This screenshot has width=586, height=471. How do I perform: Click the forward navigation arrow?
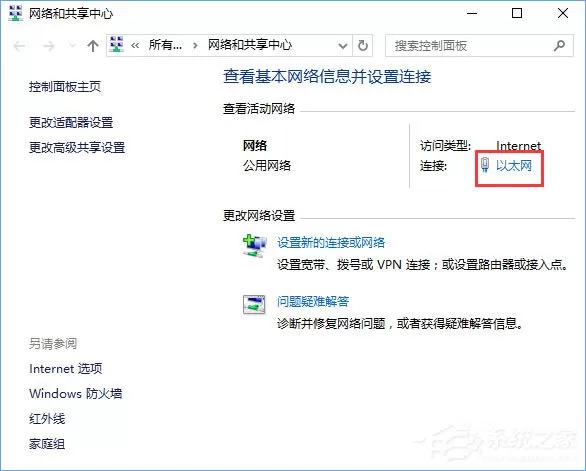49,46
